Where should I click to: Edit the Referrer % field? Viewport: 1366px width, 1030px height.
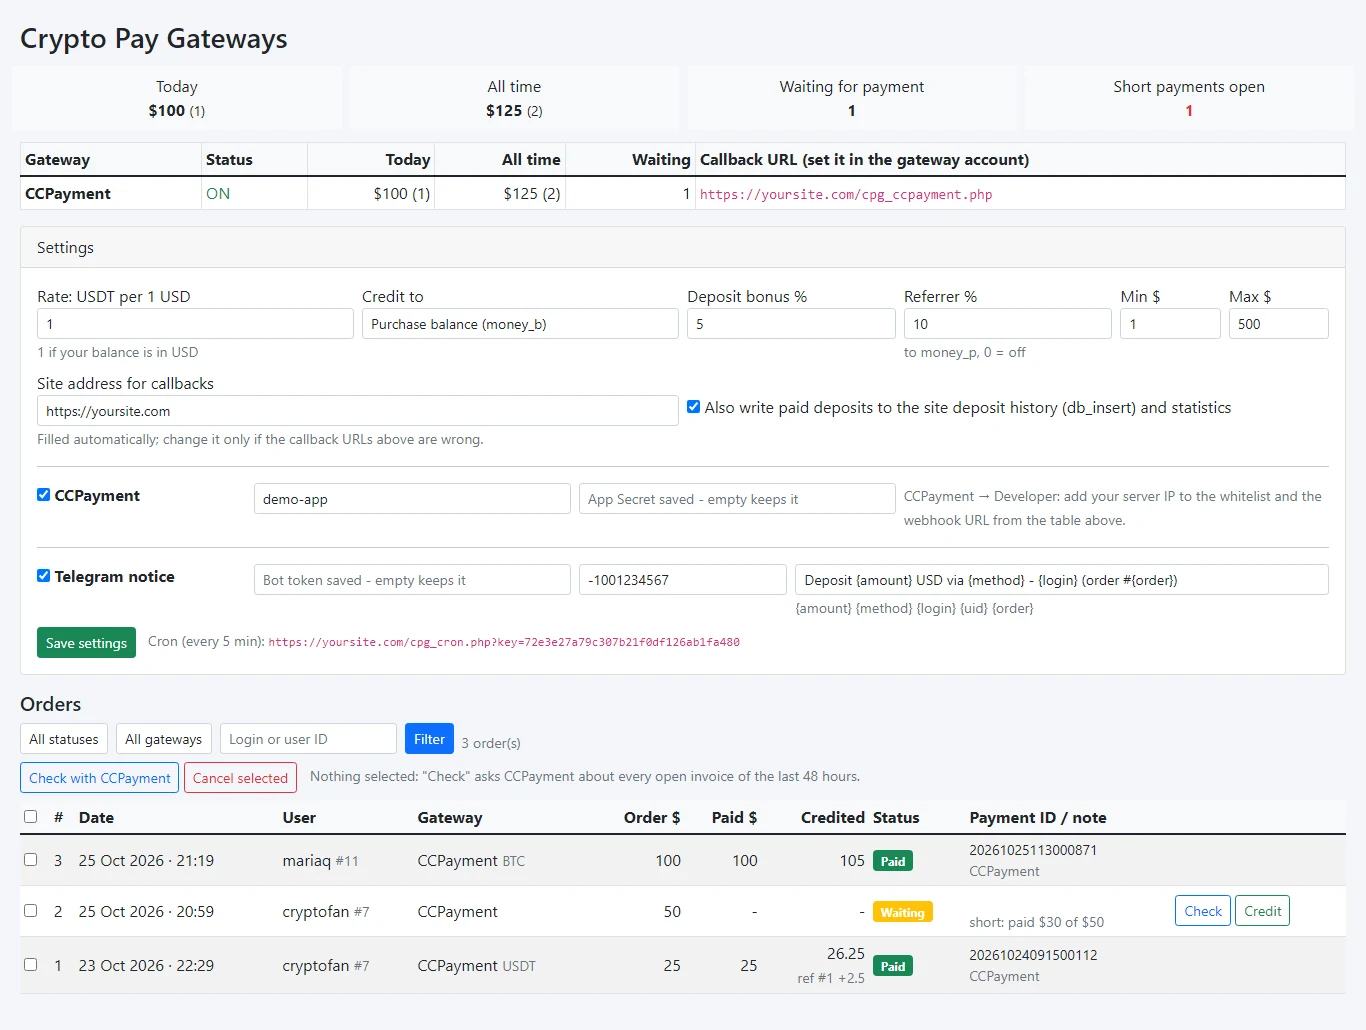(x=1008, y=324)
